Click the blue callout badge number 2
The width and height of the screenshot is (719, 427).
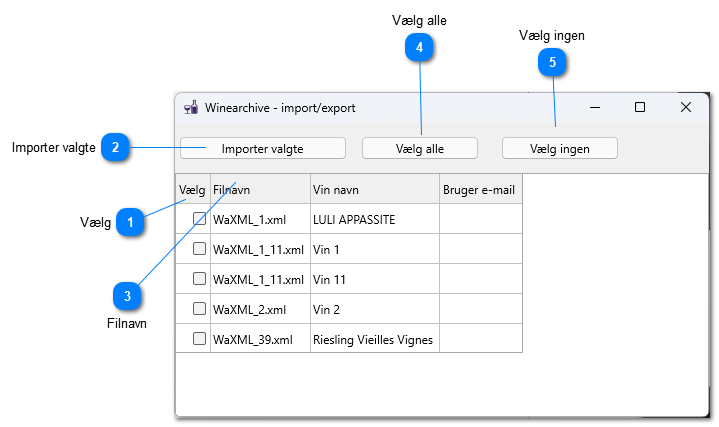pos(115,147)
